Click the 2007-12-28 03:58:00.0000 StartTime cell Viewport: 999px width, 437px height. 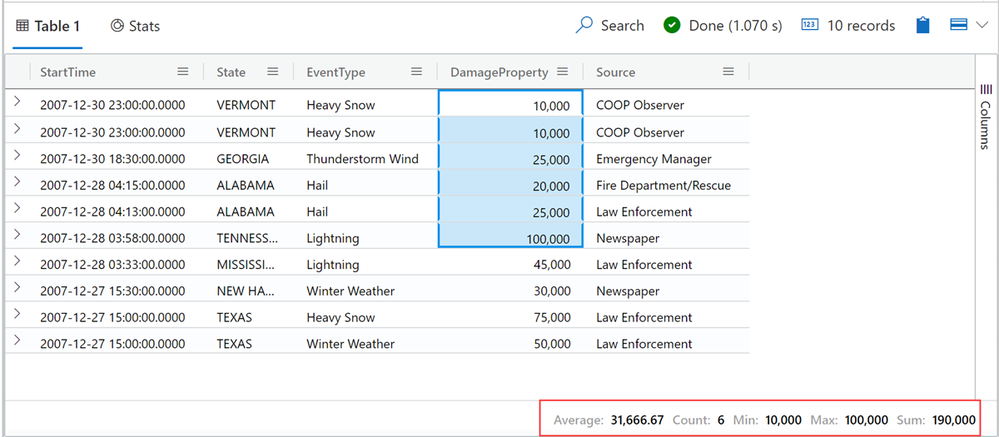[x=113, y=238]
